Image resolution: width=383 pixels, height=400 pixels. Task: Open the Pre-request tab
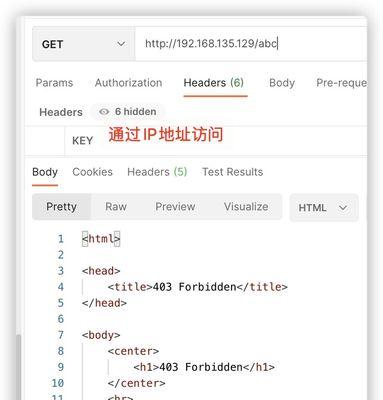341,83
